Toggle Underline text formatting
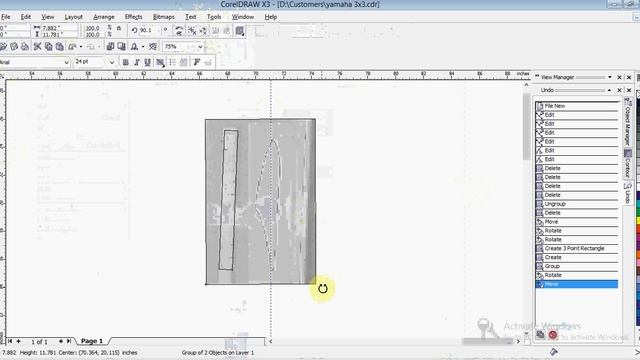This screenshot has height=360, width=640. (x=147, y=62)
